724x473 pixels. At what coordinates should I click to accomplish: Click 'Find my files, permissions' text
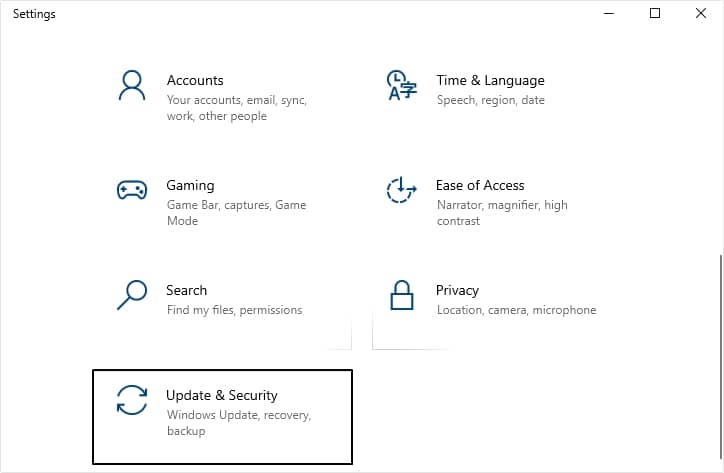[x=235, y=310]
